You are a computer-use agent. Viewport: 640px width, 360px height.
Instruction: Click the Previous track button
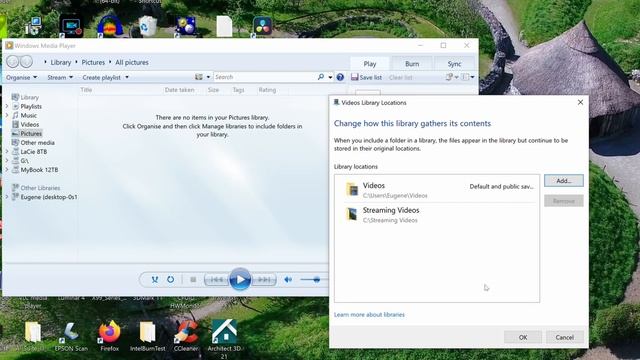216,280
